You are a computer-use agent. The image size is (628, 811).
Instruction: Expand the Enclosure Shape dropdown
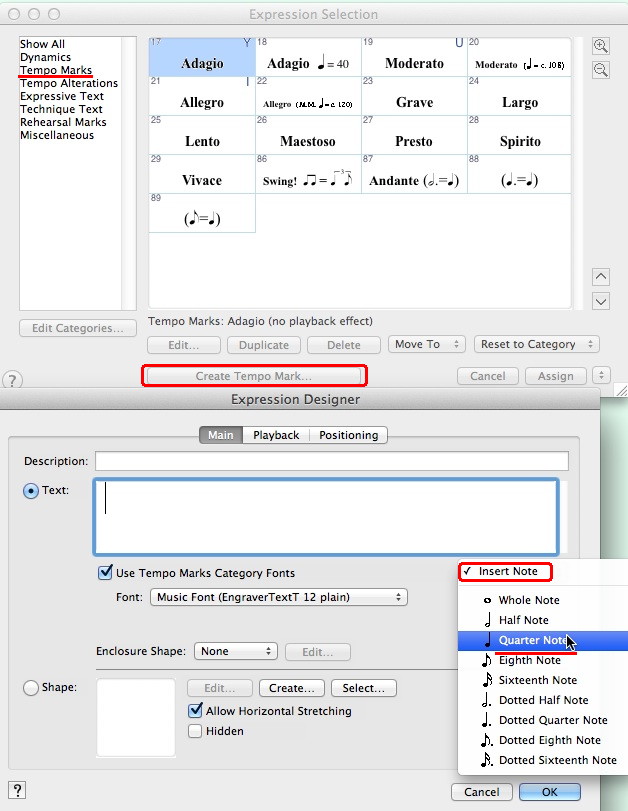click(236, 651)
